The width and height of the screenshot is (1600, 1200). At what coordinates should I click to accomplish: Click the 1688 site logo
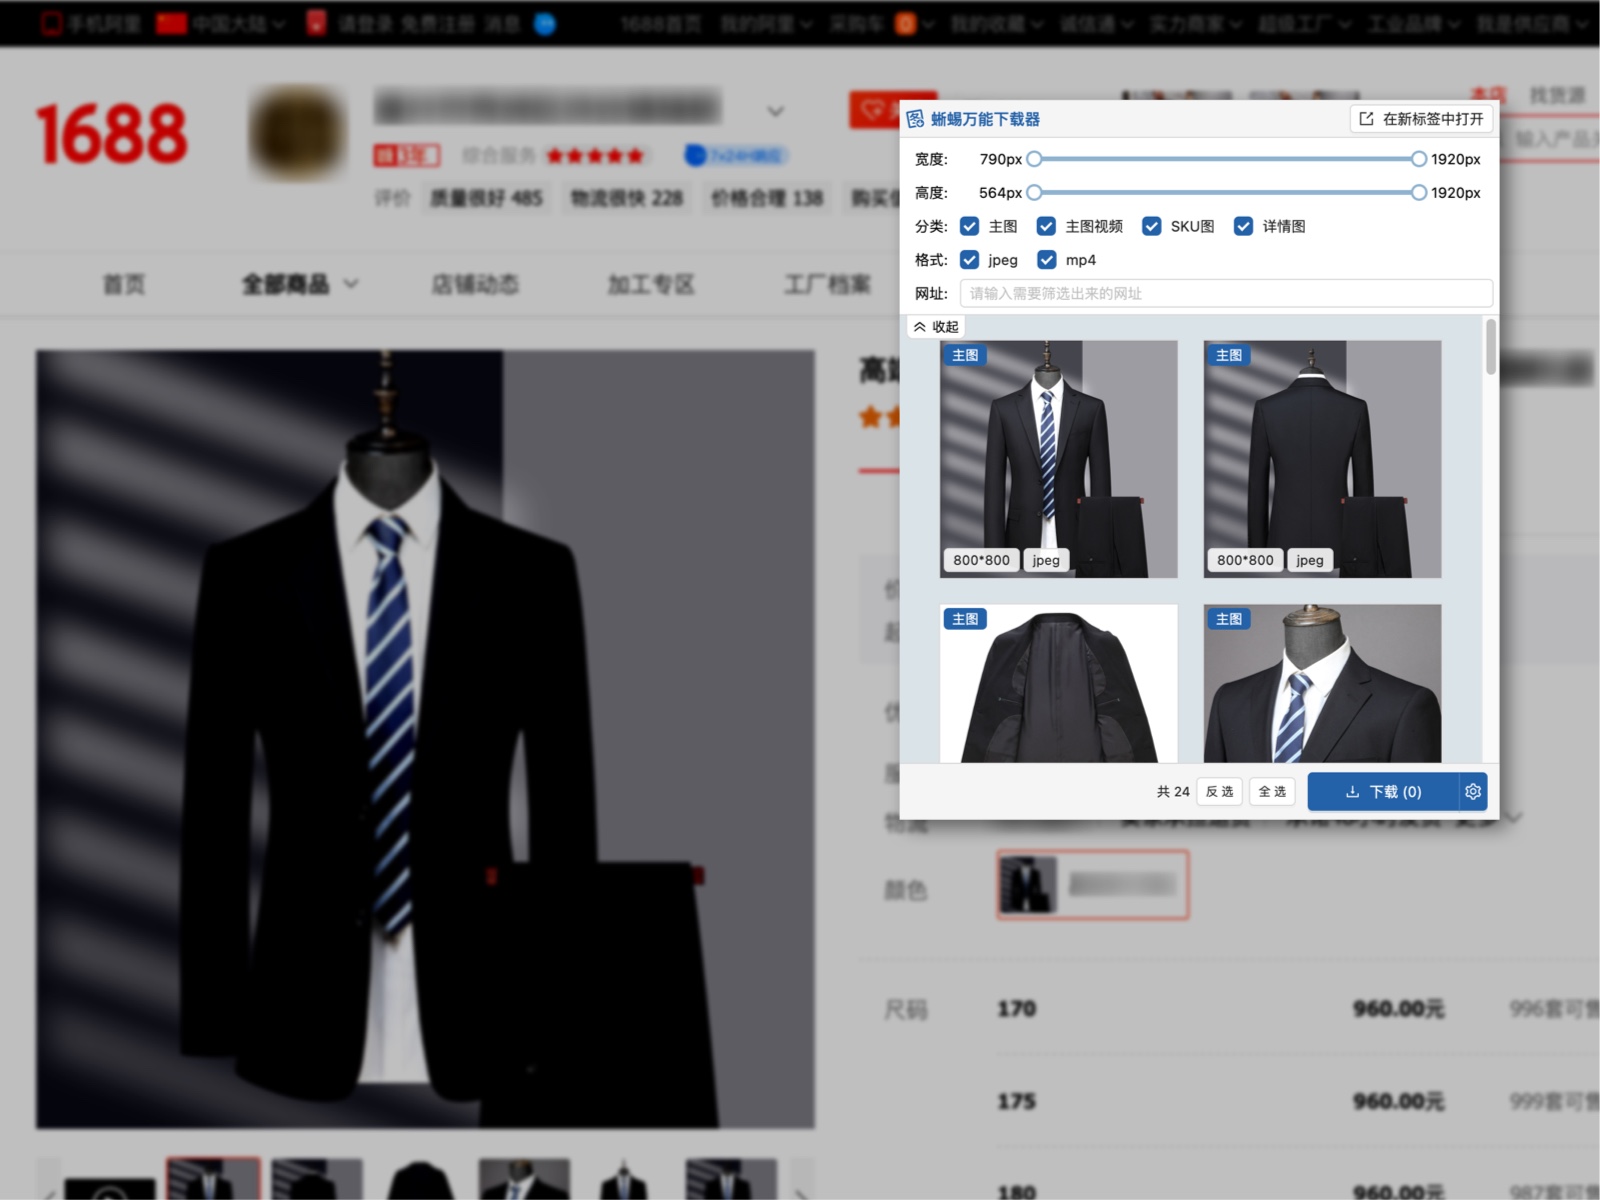[111, 134]
